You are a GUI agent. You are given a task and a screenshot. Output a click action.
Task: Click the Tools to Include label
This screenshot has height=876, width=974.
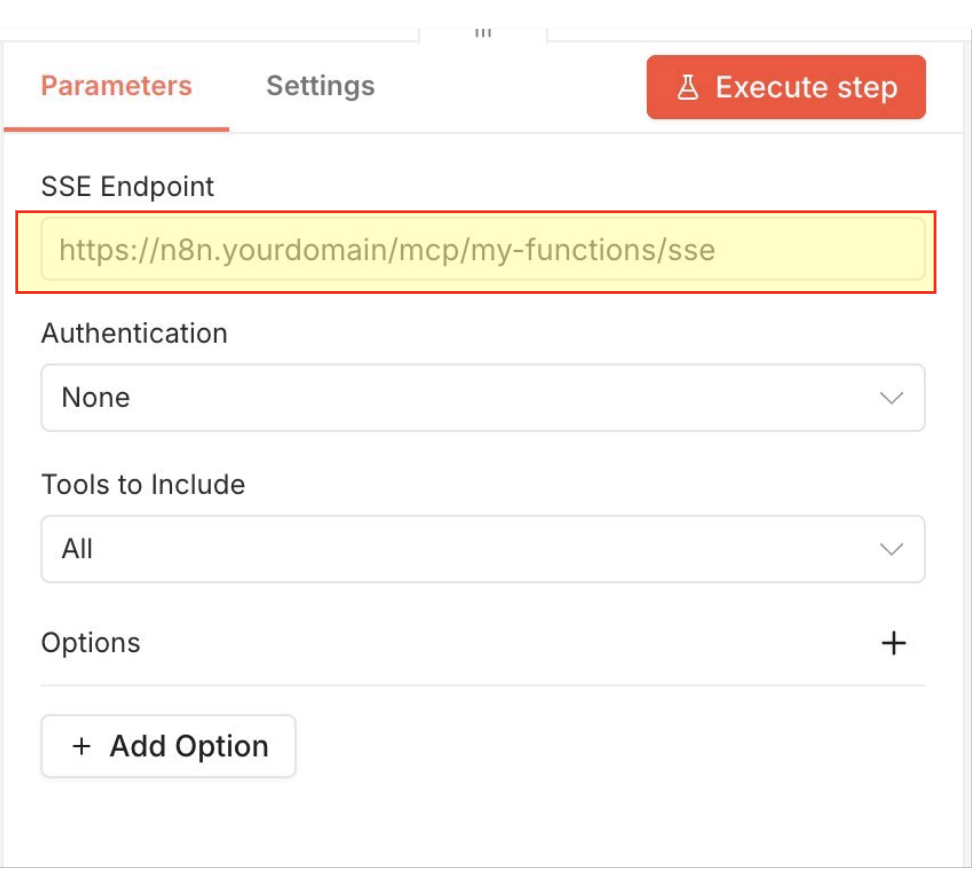(x=143, y=485)
